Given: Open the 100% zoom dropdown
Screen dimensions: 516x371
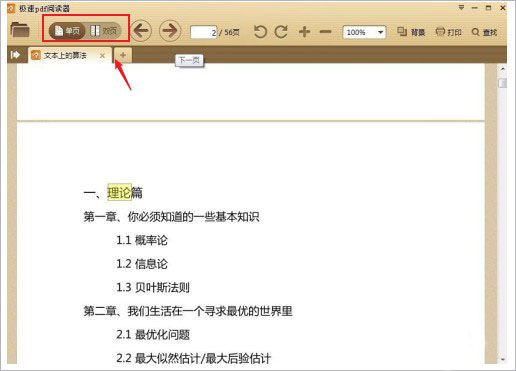Looking at the screenshot, I should [x=364, y=32].
